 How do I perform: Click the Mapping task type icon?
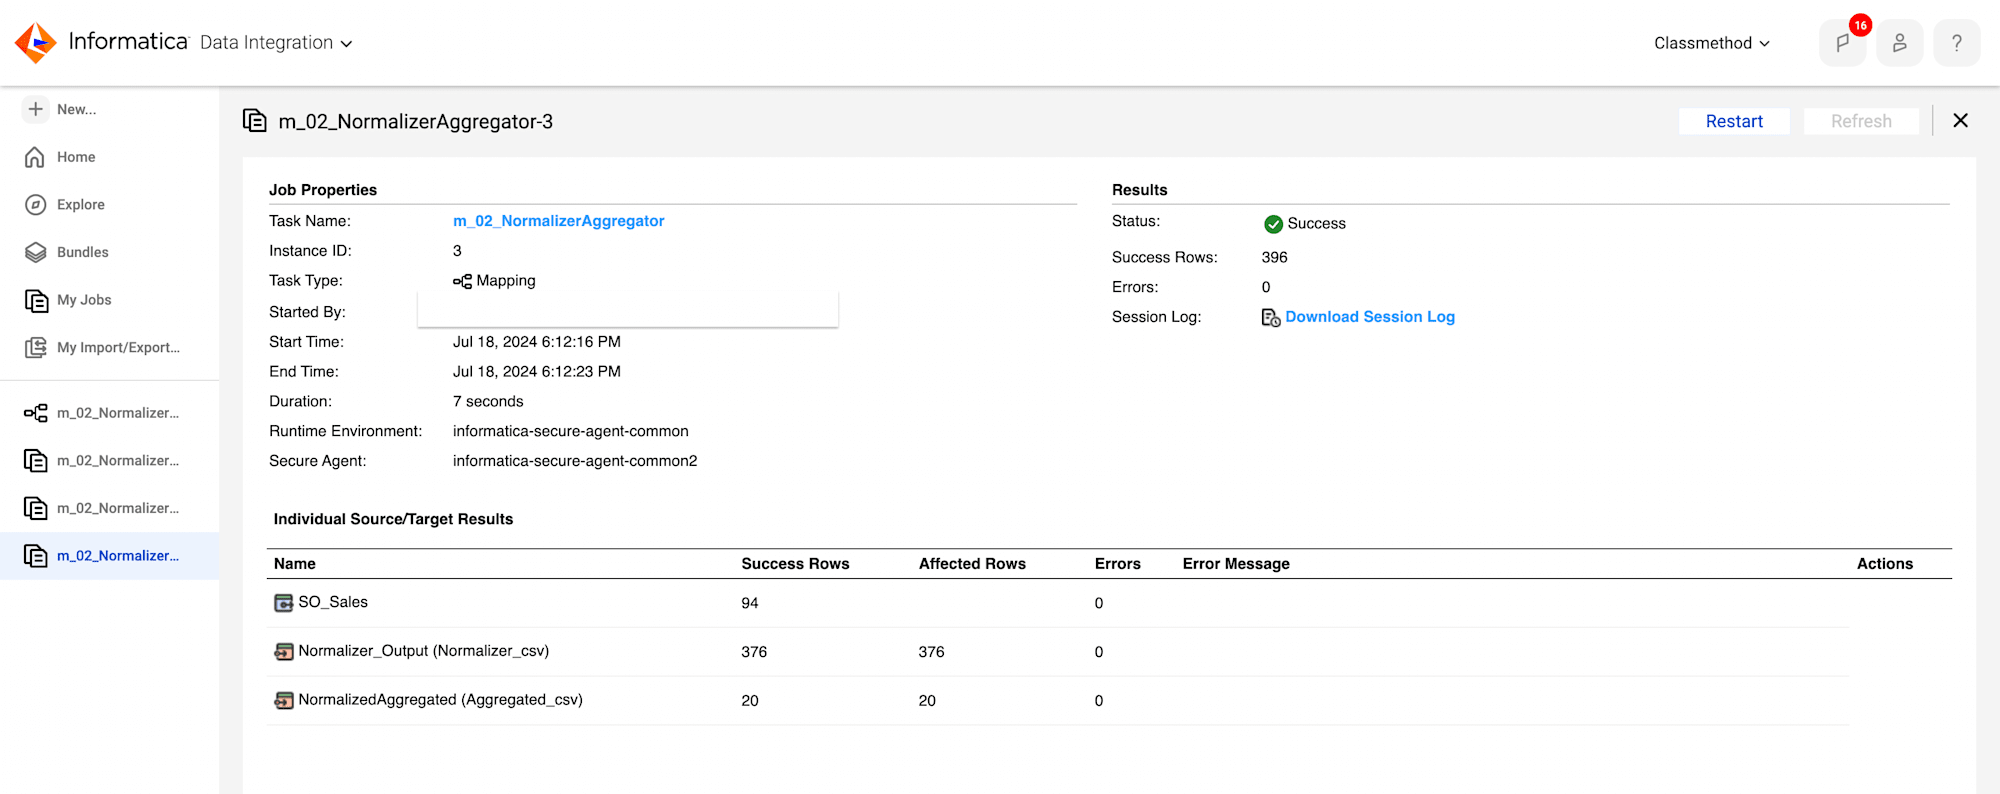click(x=462, y=281)
